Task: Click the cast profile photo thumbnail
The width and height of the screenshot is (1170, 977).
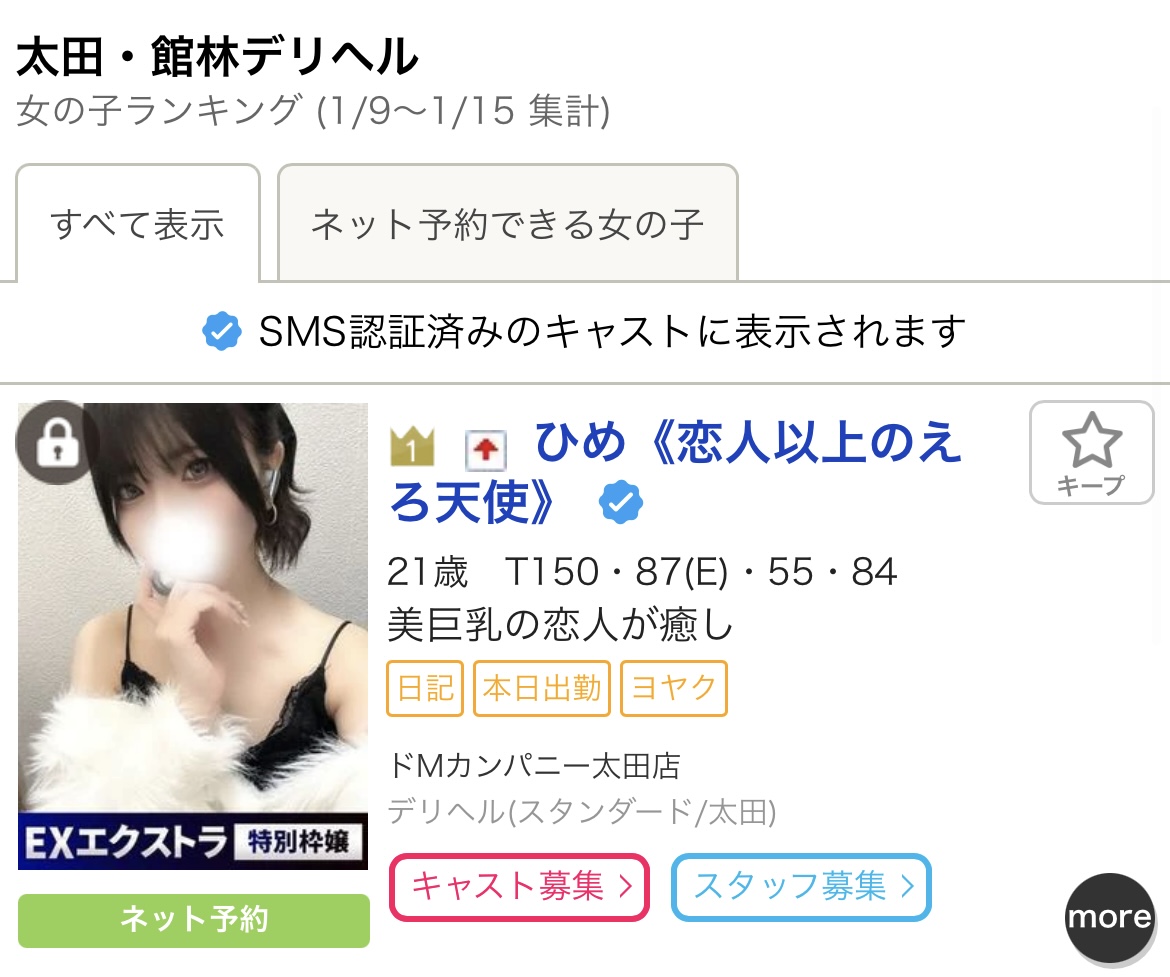Action: (193, 636)
